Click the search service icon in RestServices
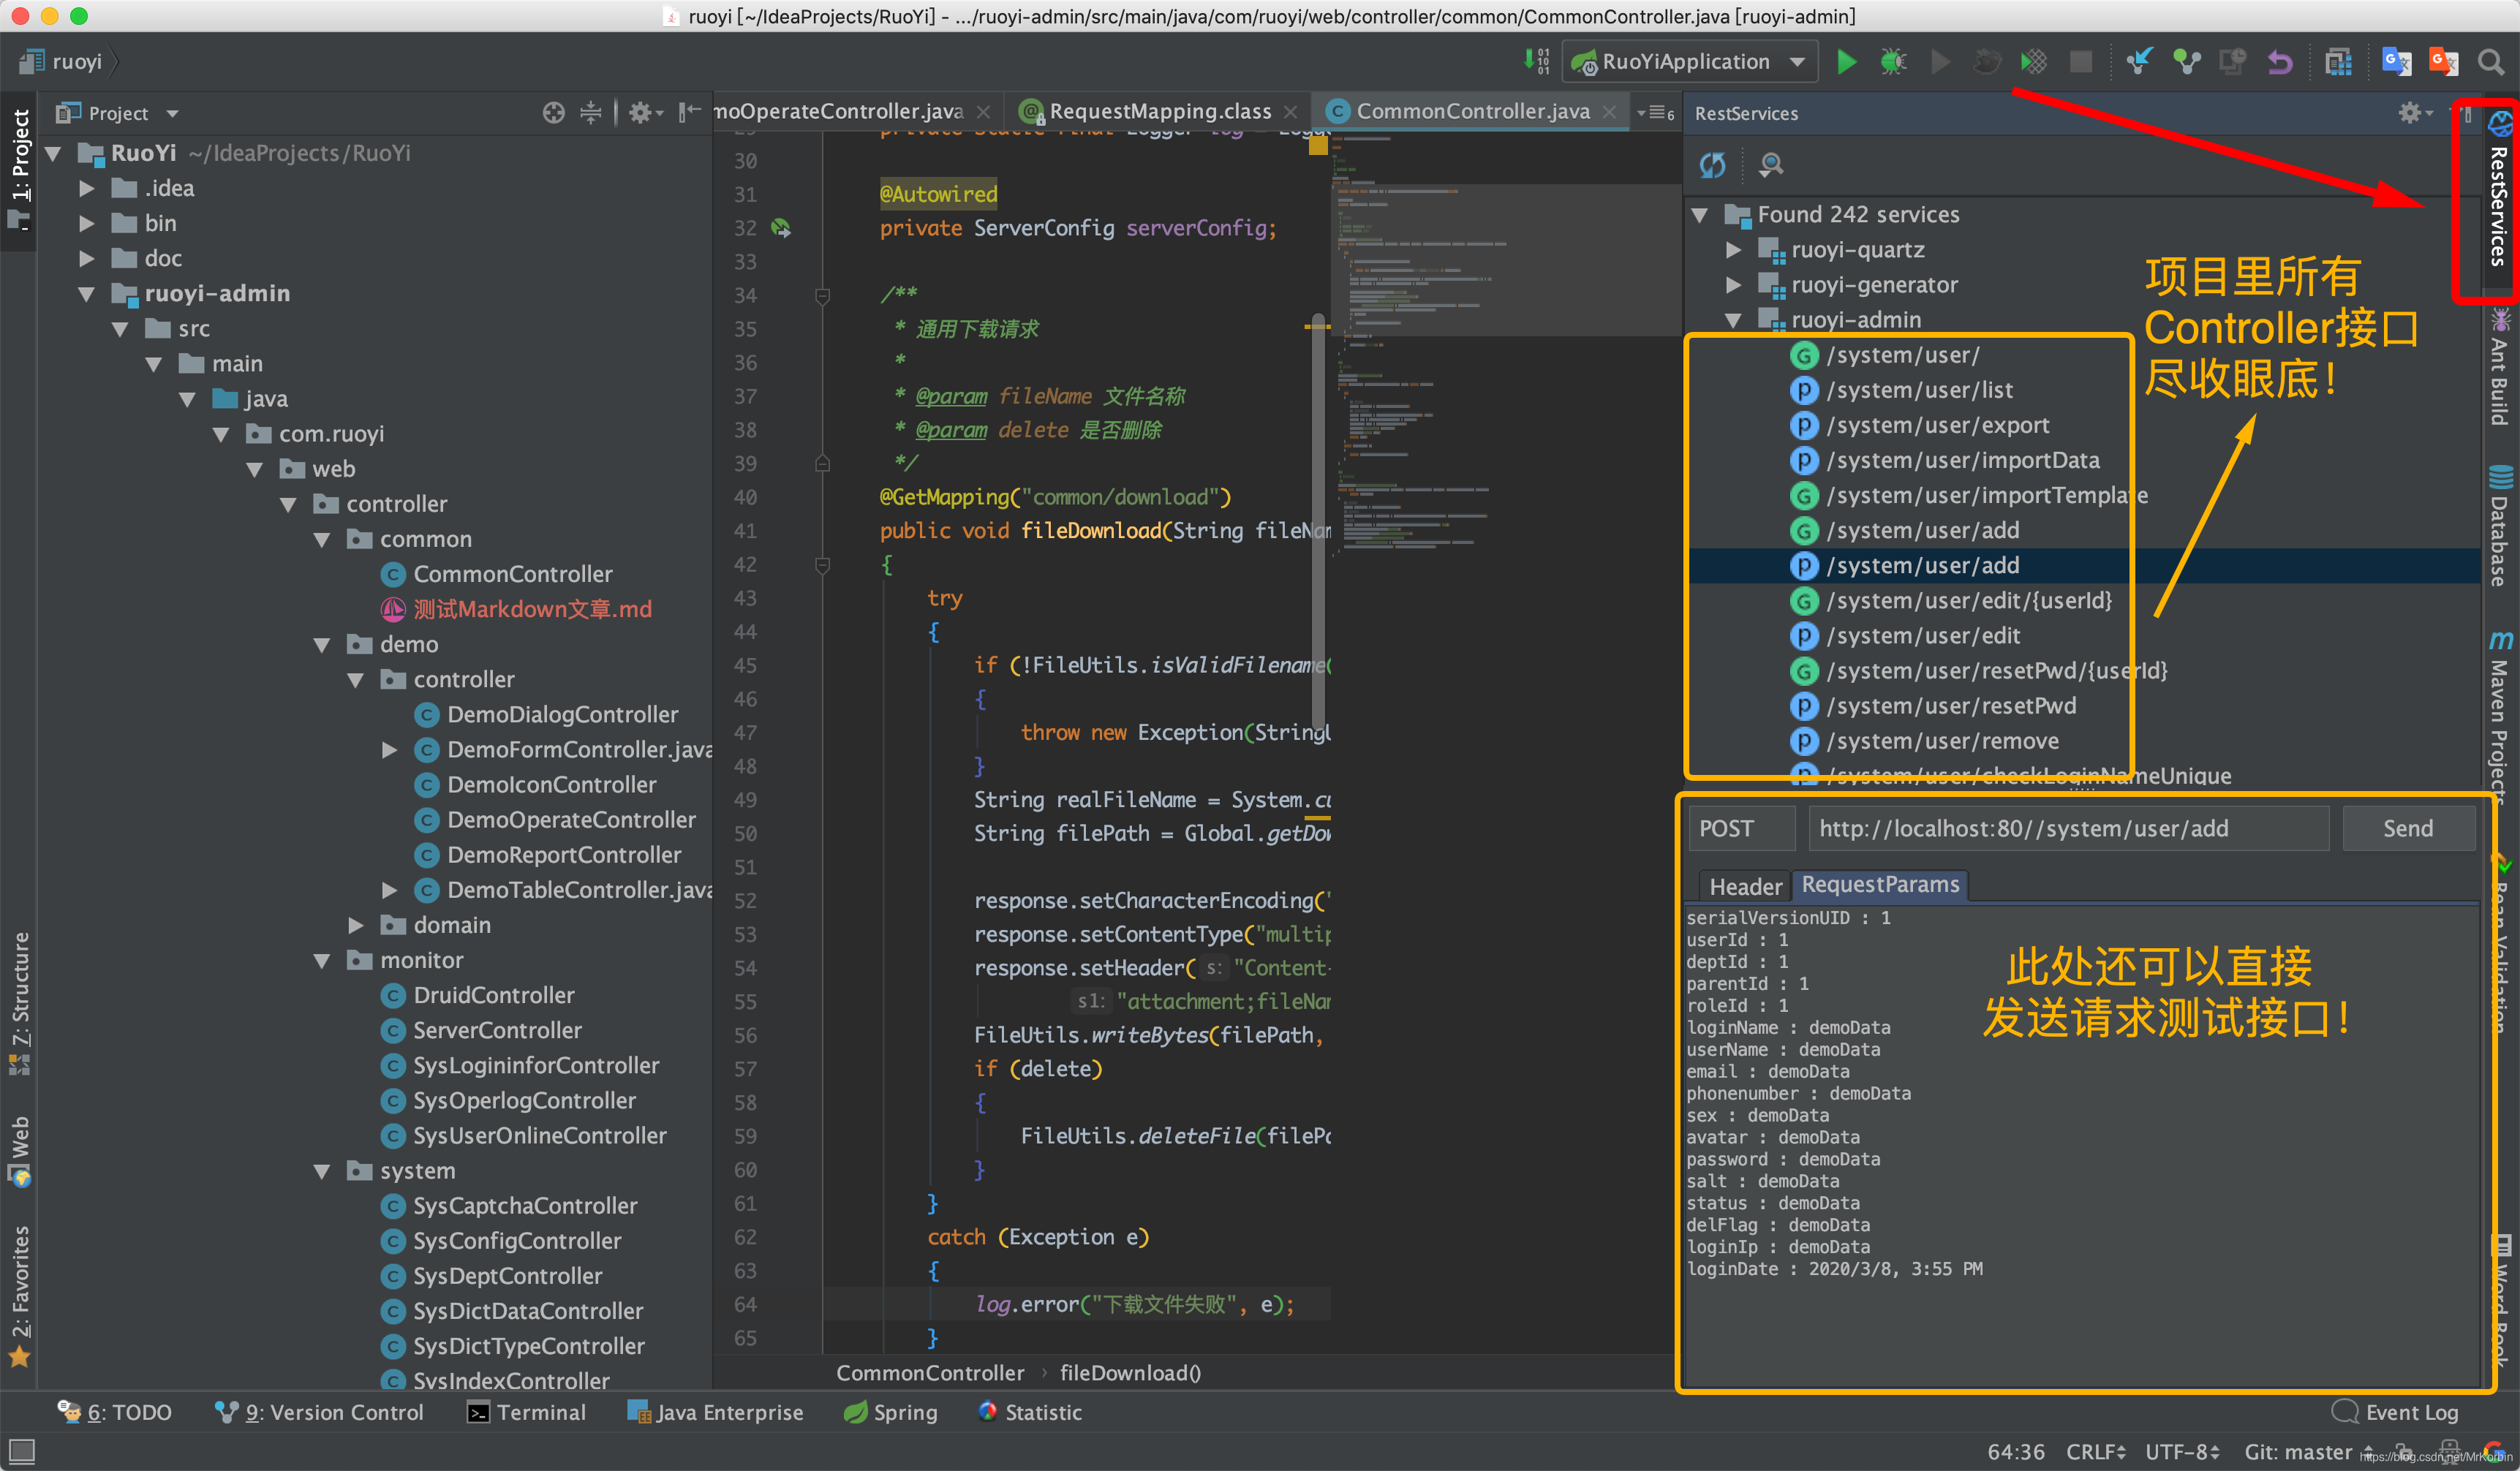Viewport: 2520px width, 1471px height. (1771, 165)
